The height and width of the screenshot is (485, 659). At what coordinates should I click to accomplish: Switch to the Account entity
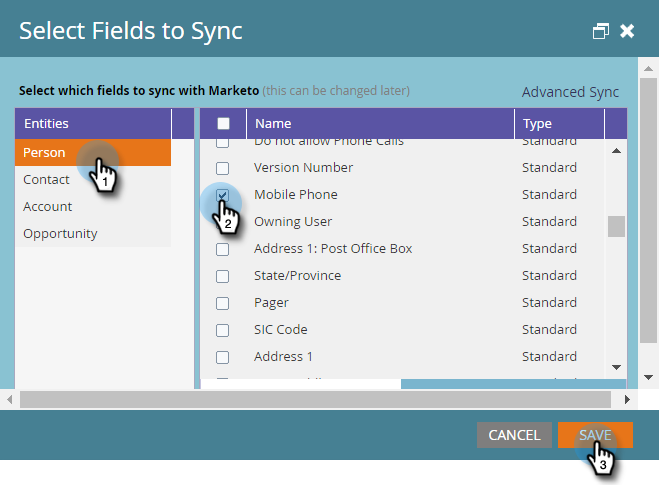point(48,207)
